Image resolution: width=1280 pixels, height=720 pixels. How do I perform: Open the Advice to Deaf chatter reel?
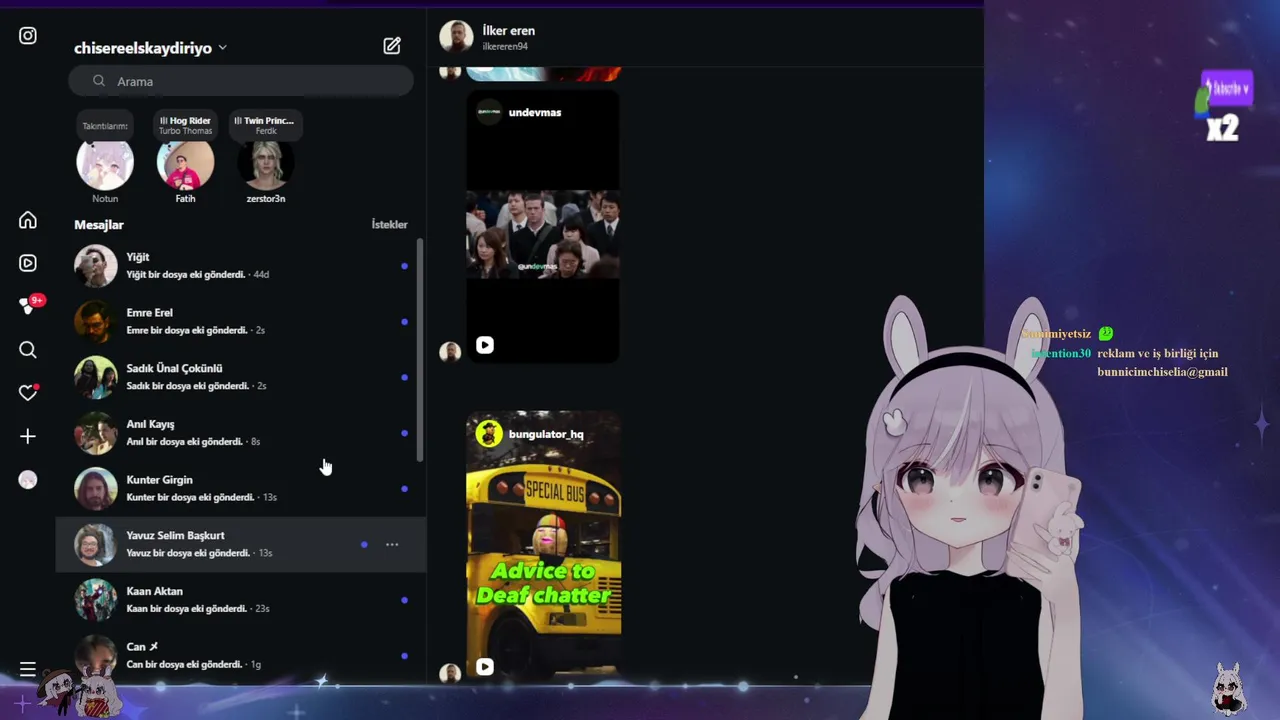[x=543, y=546]
